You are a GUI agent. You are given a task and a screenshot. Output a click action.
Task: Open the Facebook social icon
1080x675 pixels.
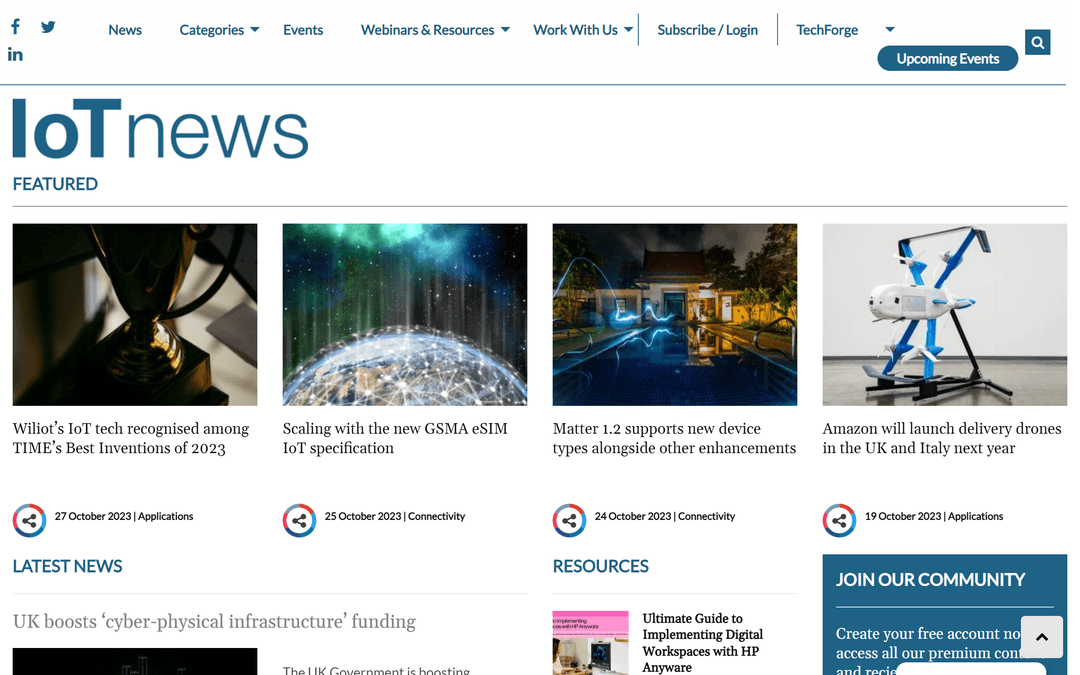coord(15,27)
